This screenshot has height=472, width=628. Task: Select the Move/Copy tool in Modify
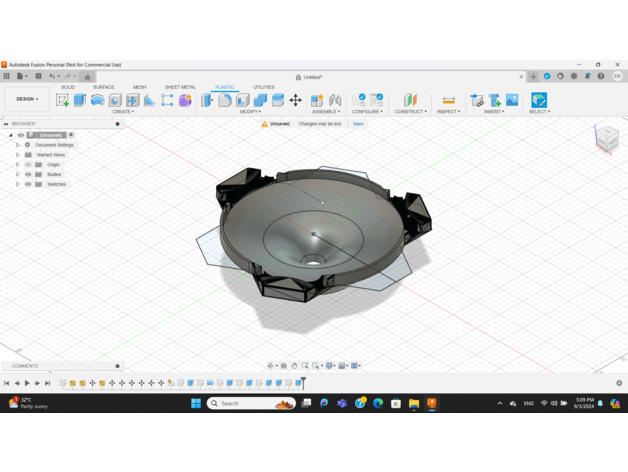point(296,100)
